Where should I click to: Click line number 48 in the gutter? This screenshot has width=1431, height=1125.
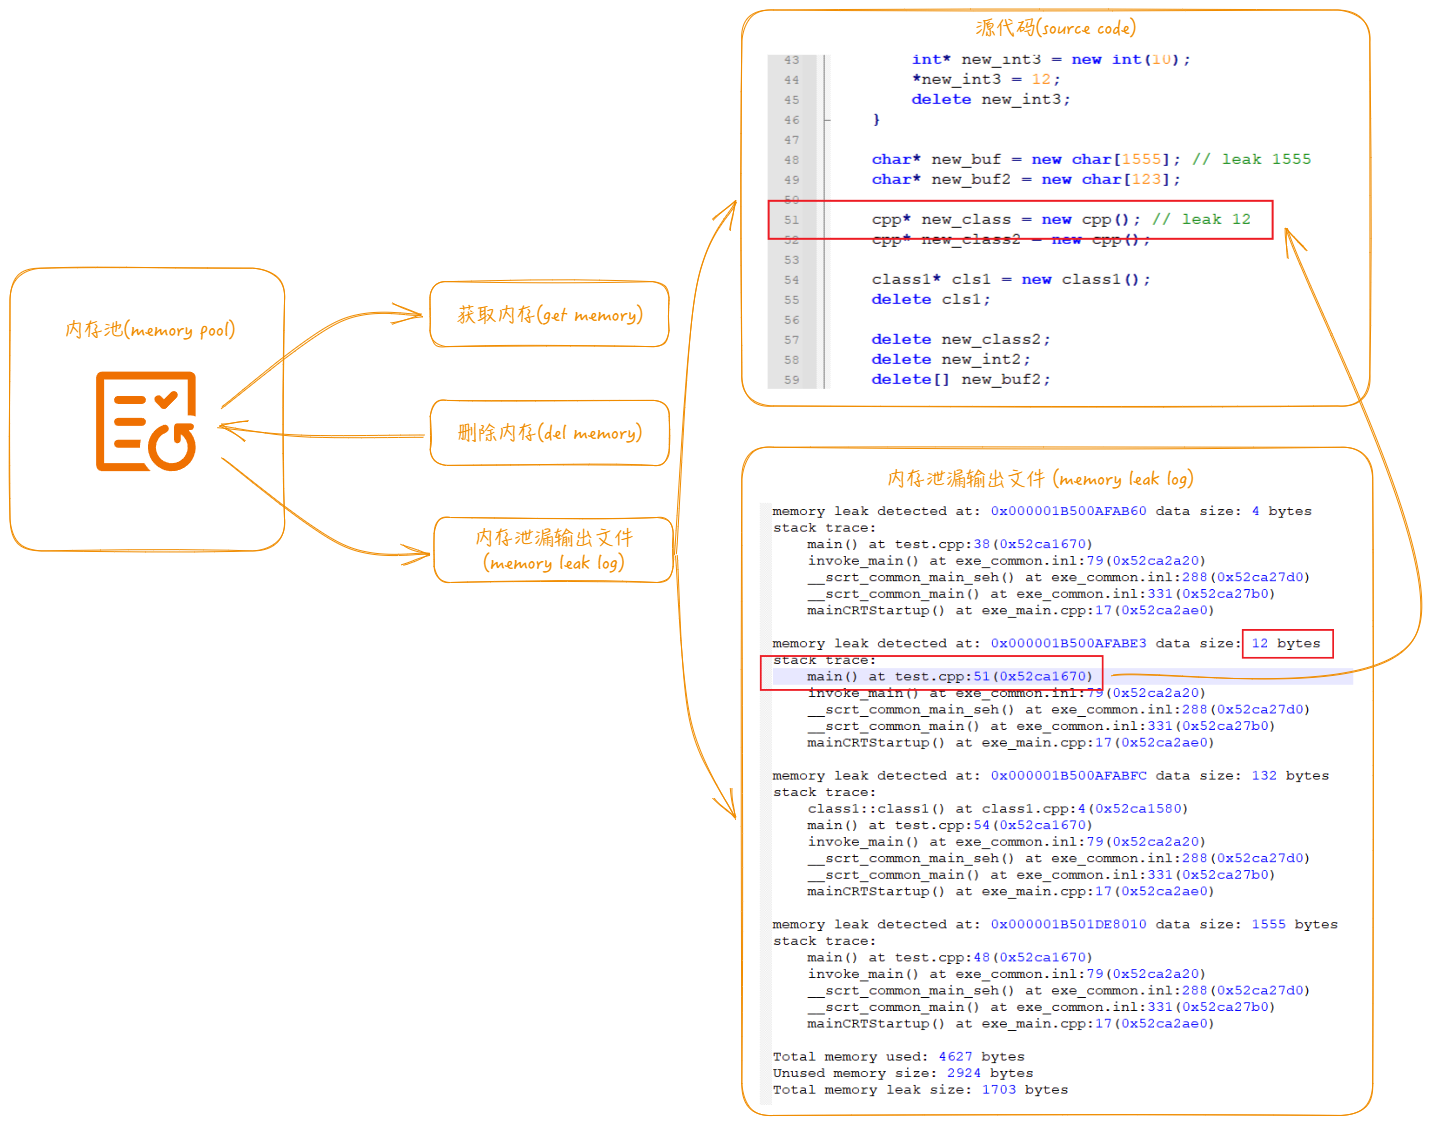pos(792,160)
